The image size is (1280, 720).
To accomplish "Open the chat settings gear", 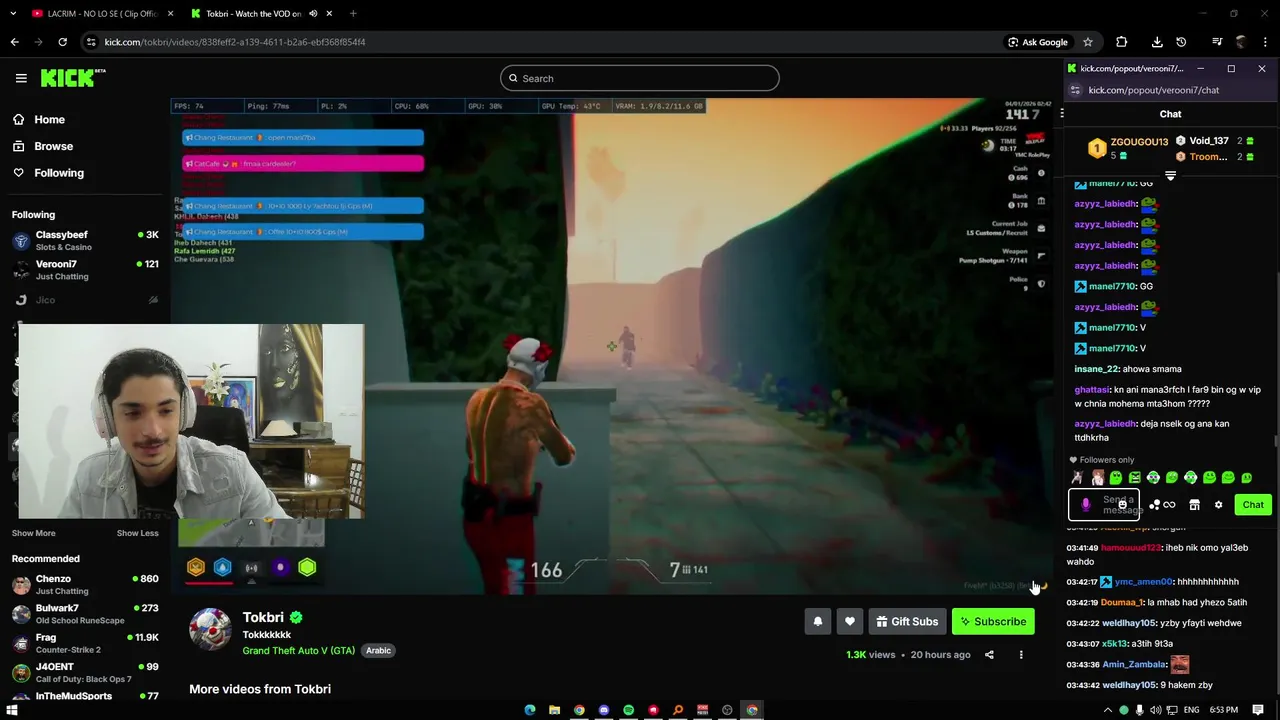I will pos(1218,505).
